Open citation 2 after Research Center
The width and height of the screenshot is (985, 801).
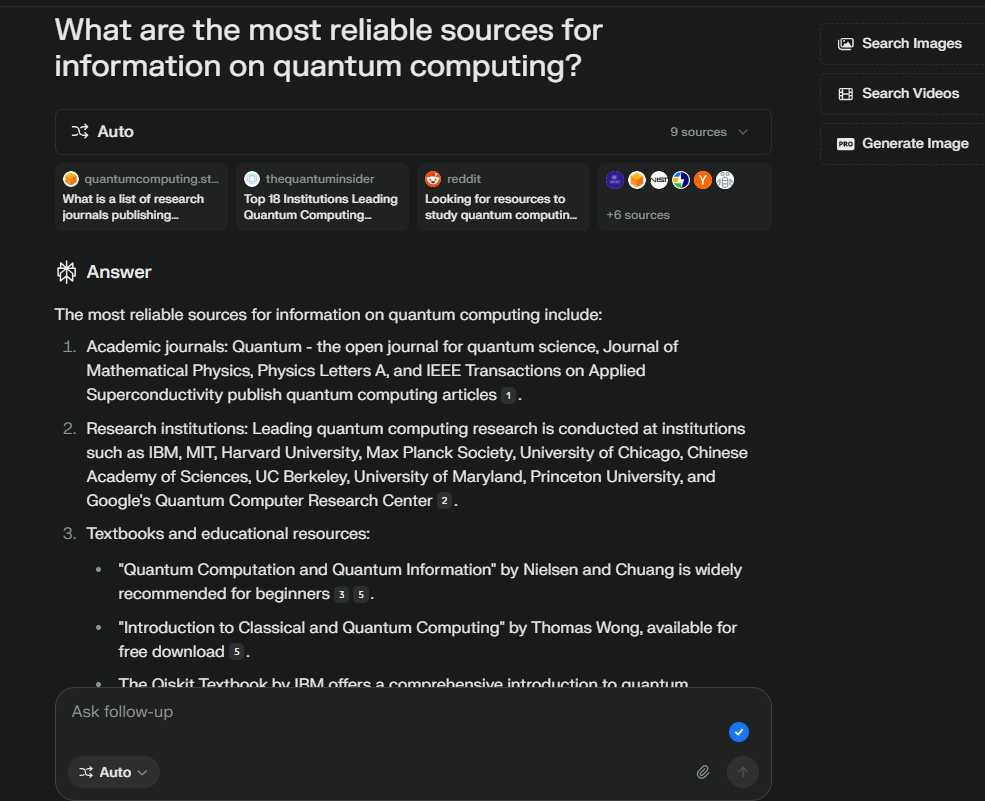tap(444, 501)
